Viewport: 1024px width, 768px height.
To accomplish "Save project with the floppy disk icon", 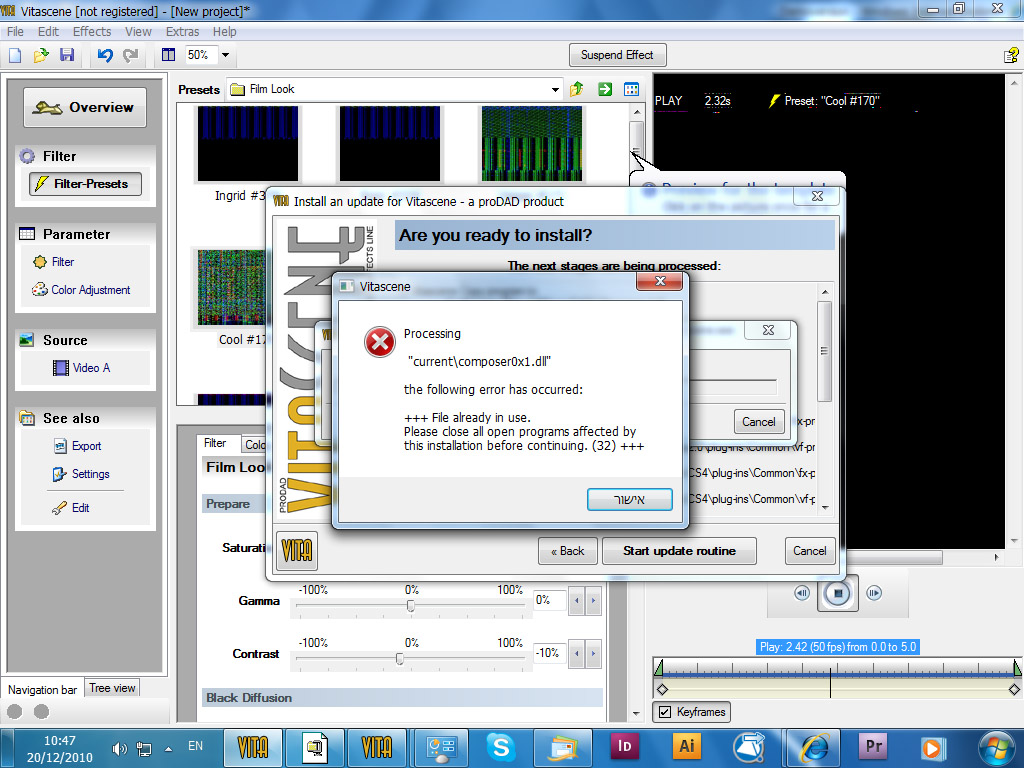I will [67, 55].
